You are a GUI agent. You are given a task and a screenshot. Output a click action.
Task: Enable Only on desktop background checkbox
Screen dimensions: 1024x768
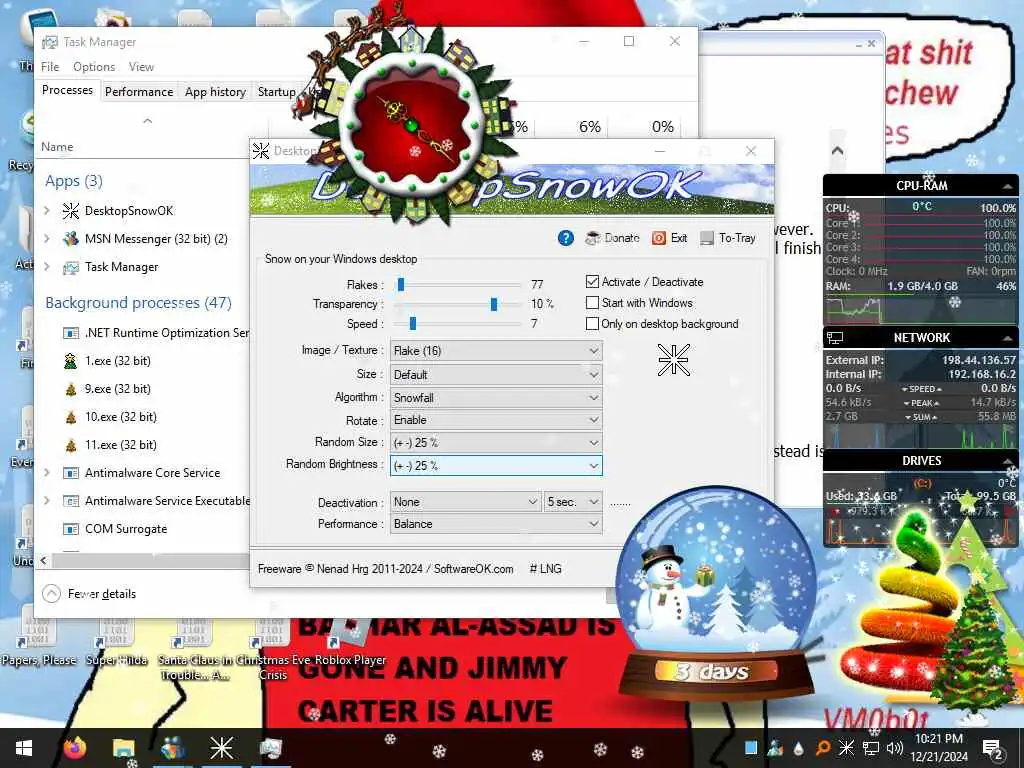click(x=592, y=324)
